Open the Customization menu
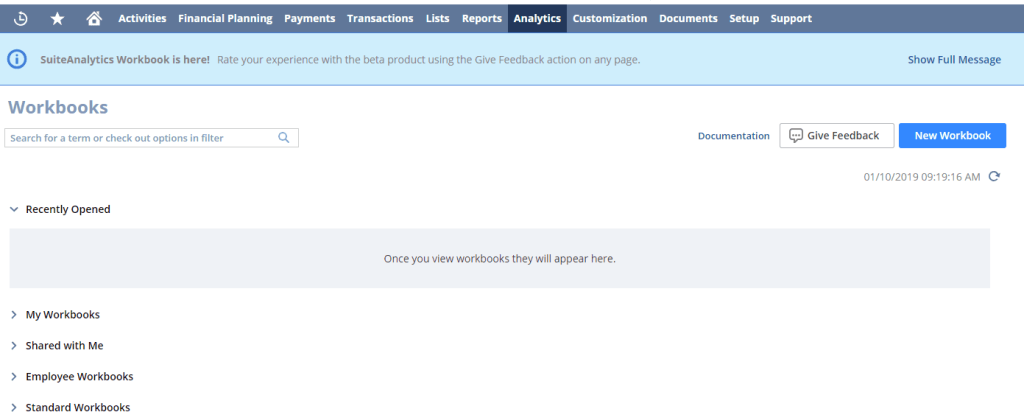The width and height of the screenshot is (1024, 412). pyautogui.click(x=610, y=19)
